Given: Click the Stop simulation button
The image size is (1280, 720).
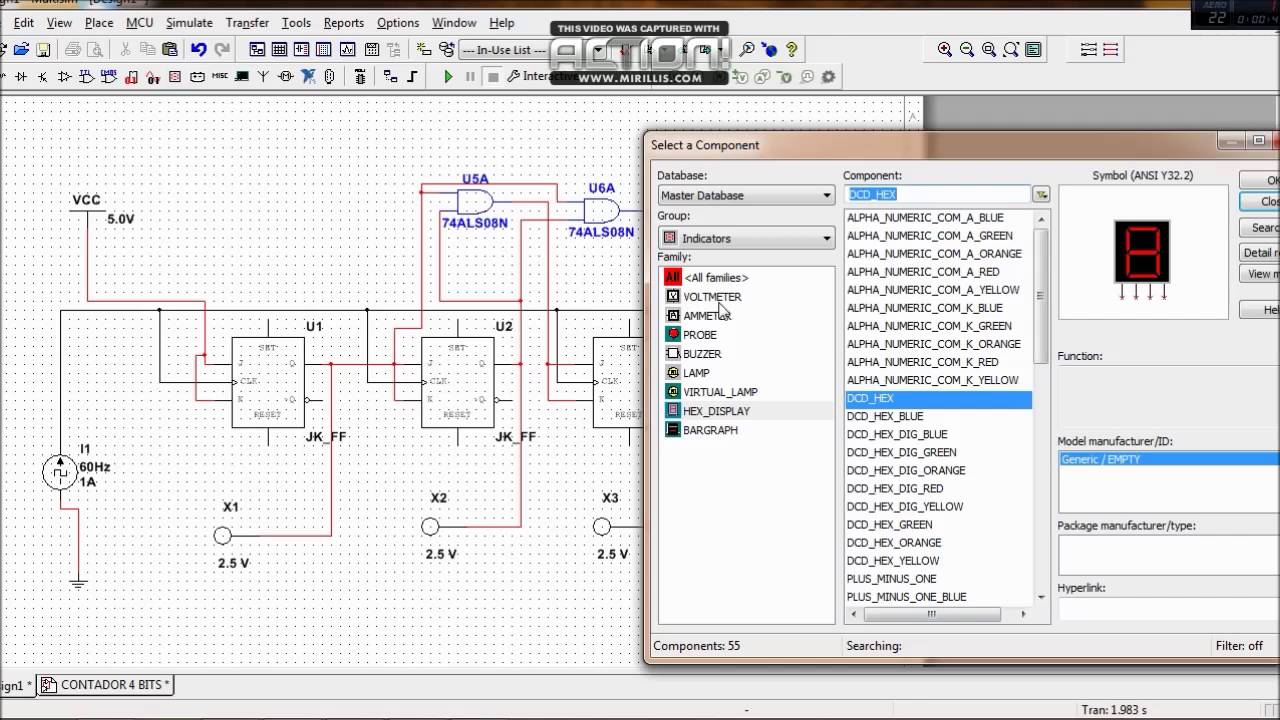Looking at the screenshot, I should point(492,76).
